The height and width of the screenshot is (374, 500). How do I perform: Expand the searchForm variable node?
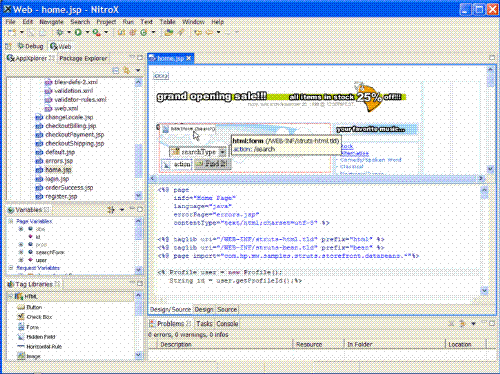(21, 252)
